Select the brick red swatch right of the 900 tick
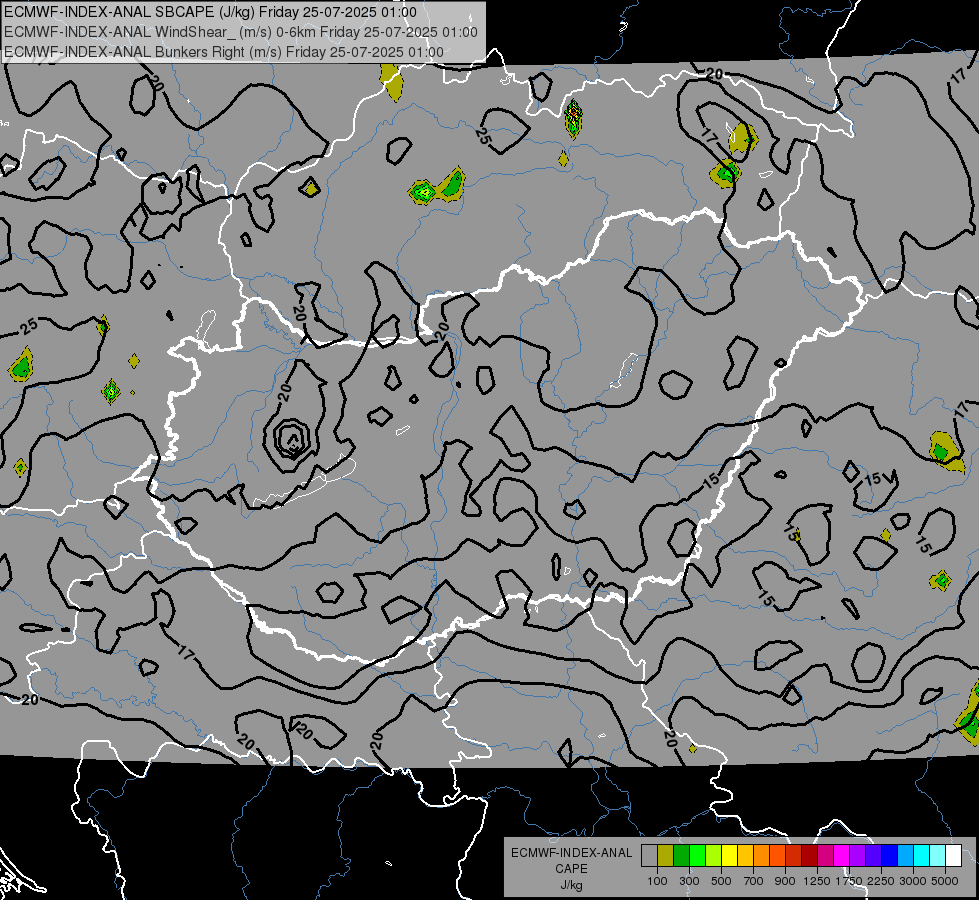Viewport: 979px width, 900px height. point(794,856)
